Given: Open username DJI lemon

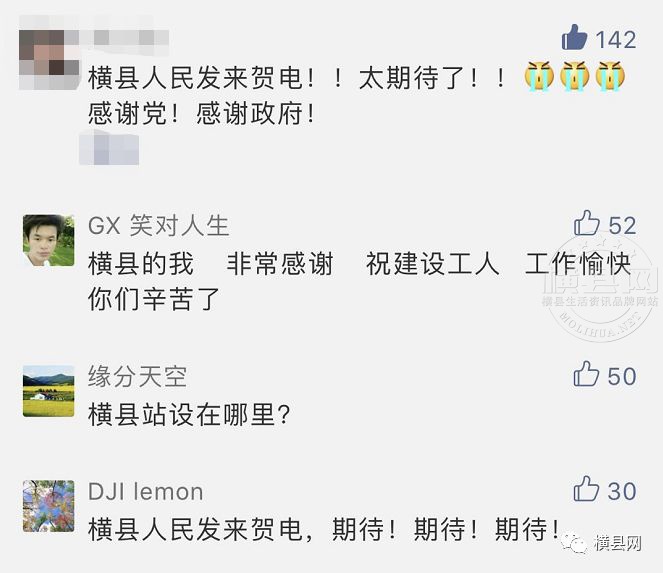Looking at the screenshot, I should click(145, 492).
